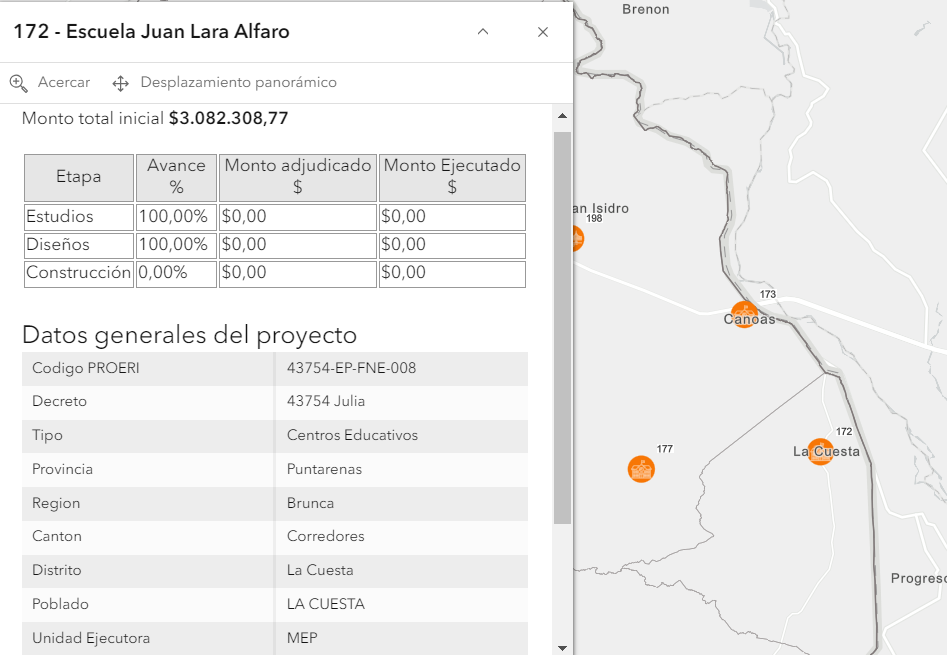The height and width of the screenshot is (655, 947).
Task: Click the 'Datos generales del proyecto' heading
Action: coord(190,335)
